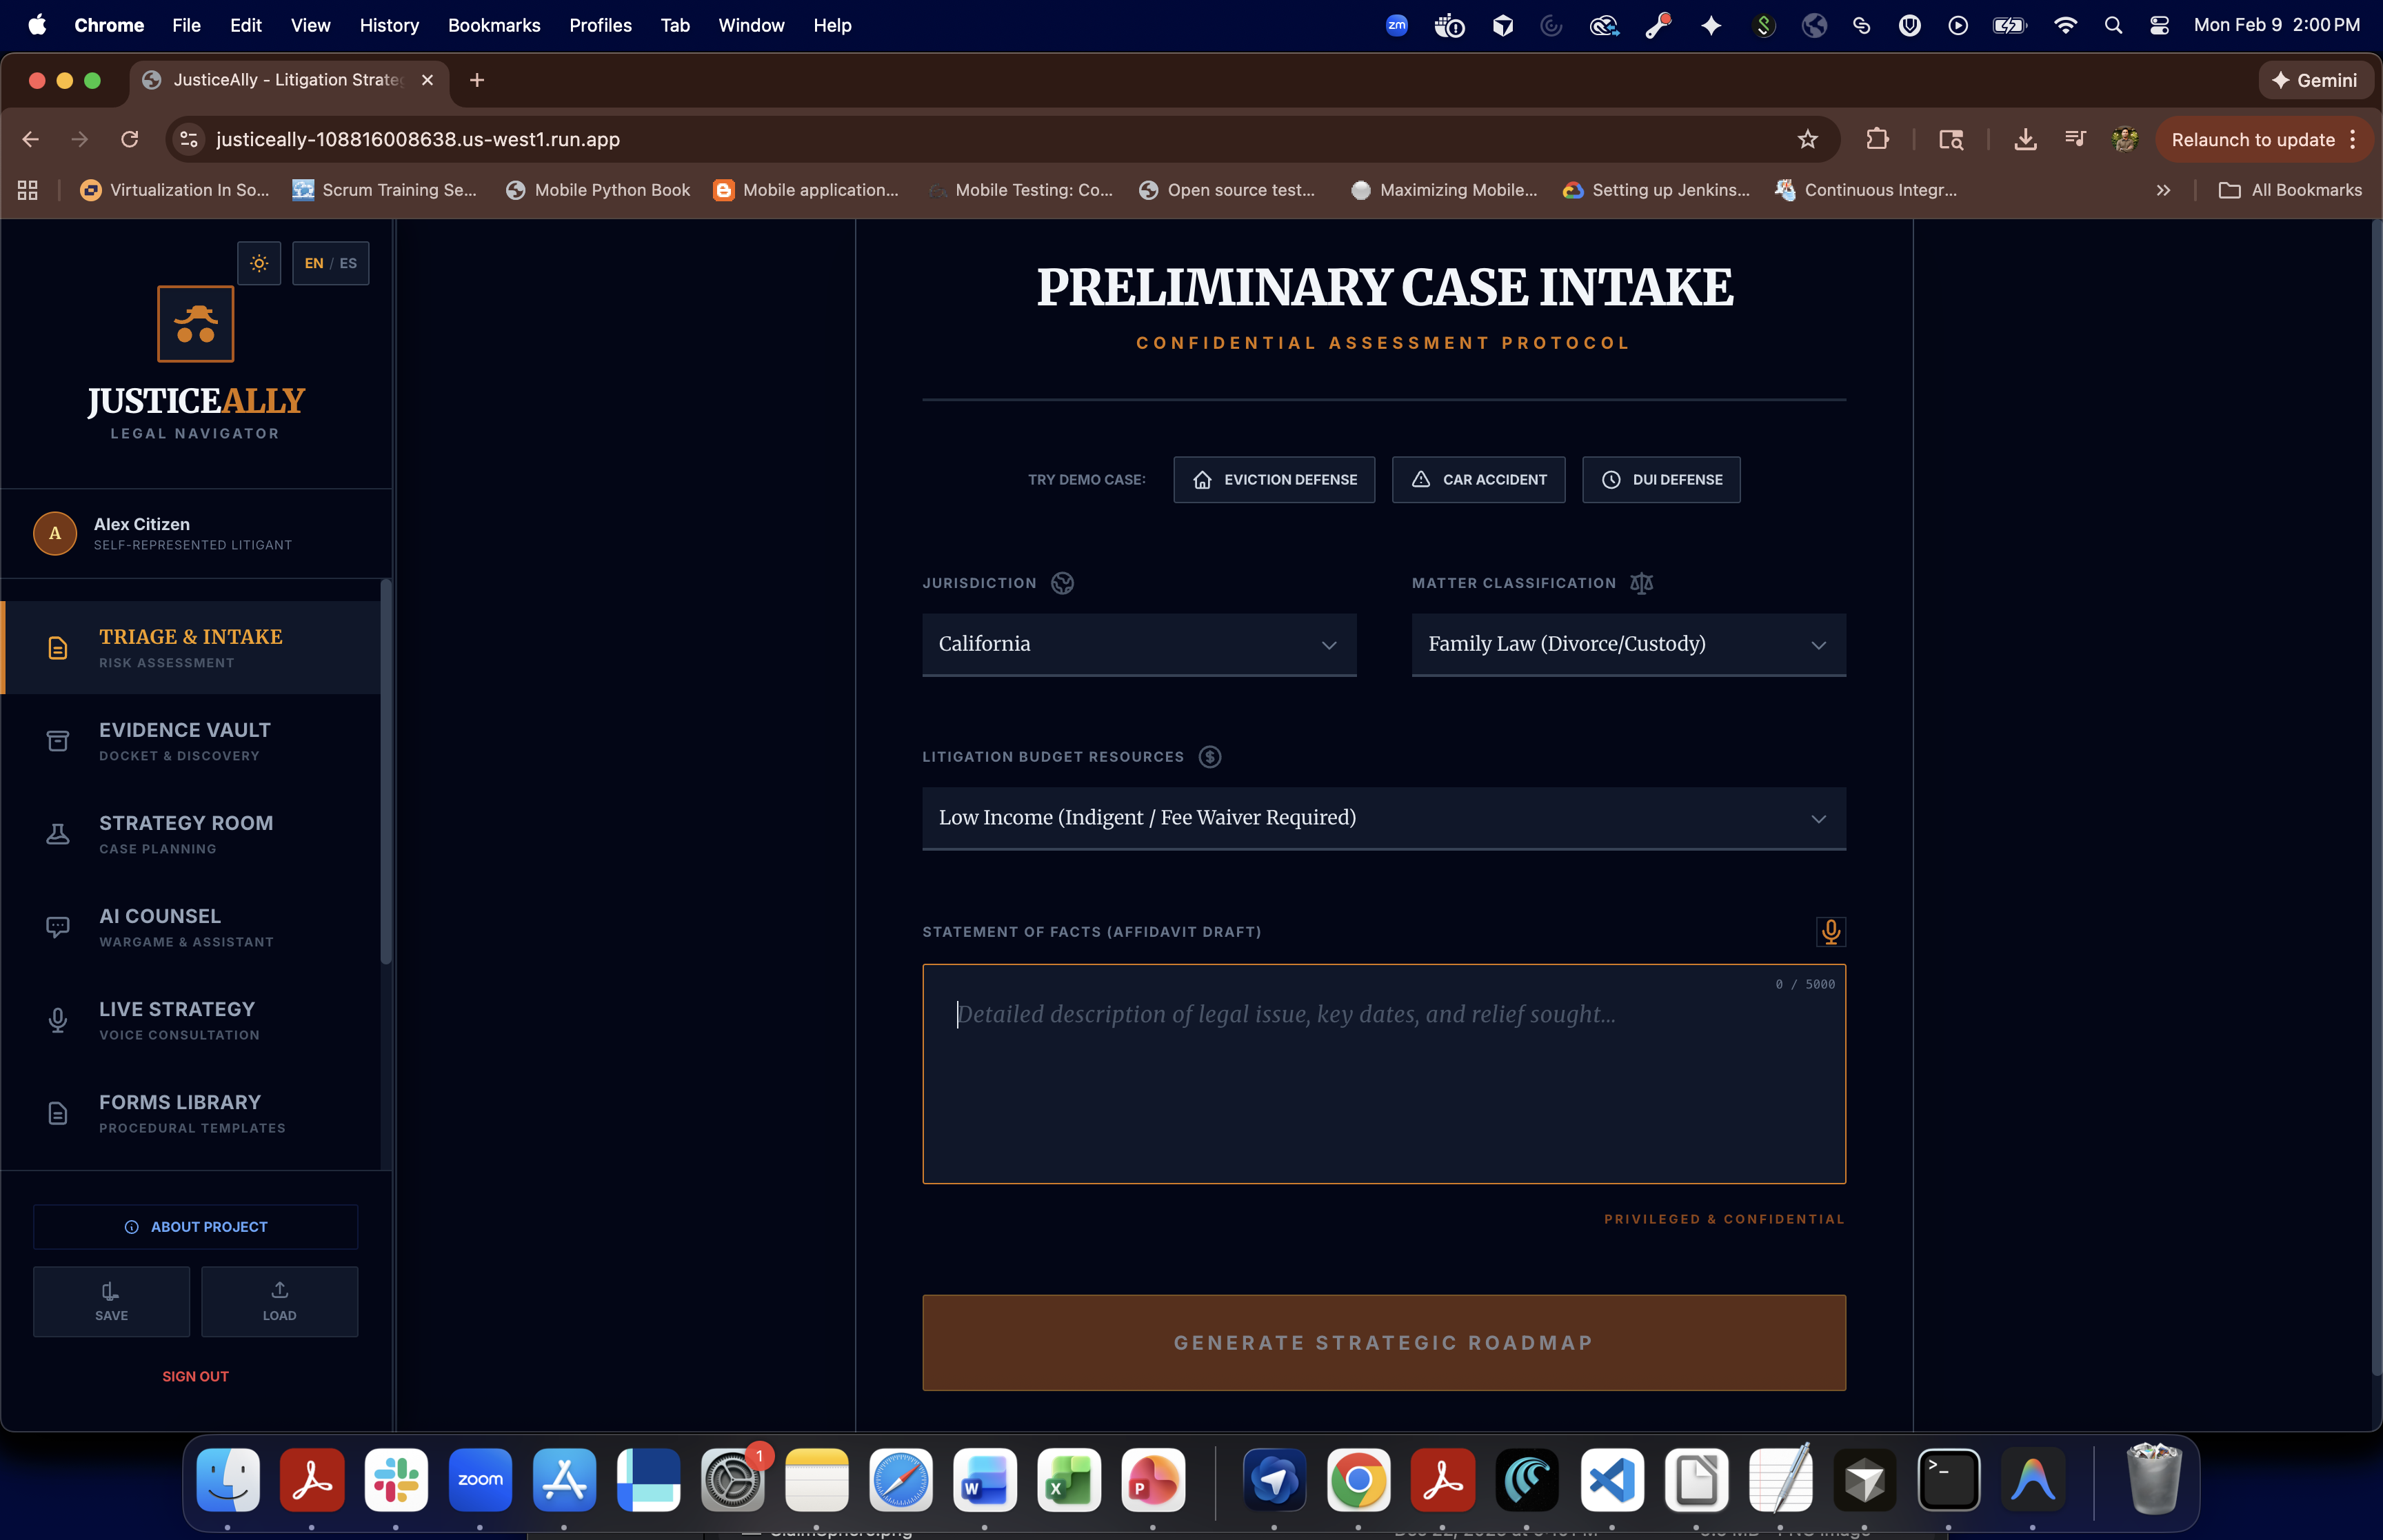Click the Save icon button
Screen dimensions: 2383x1540
[111, 1301]
